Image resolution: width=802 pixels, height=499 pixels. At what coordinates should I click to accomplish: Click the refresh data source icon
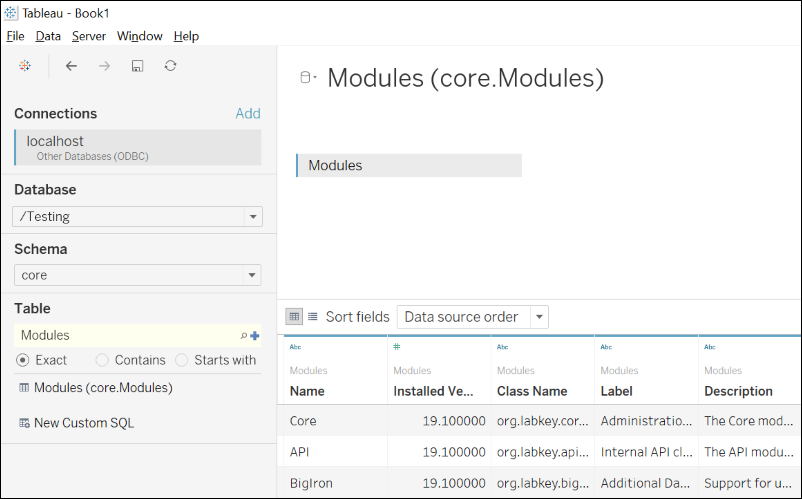[x=170, y=66]
